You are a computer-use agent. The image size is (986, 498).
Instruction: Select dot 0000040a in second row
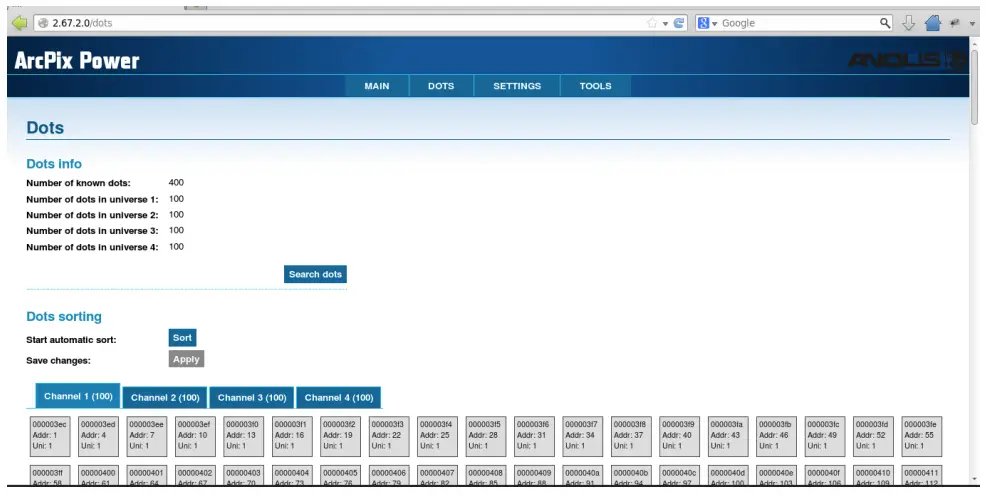pyautogui.click(x=582, y=475)
